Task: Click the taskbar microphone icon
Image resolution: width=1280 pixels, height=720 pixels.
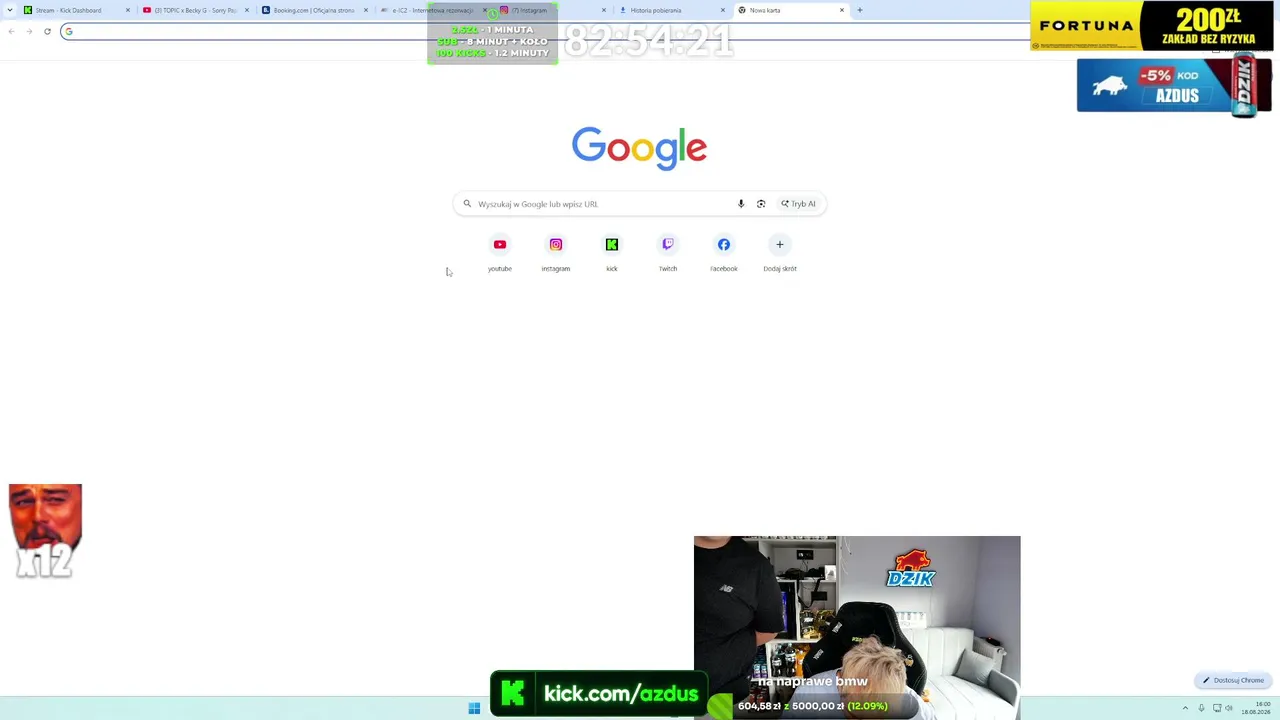Action: tap(1201, 708)
